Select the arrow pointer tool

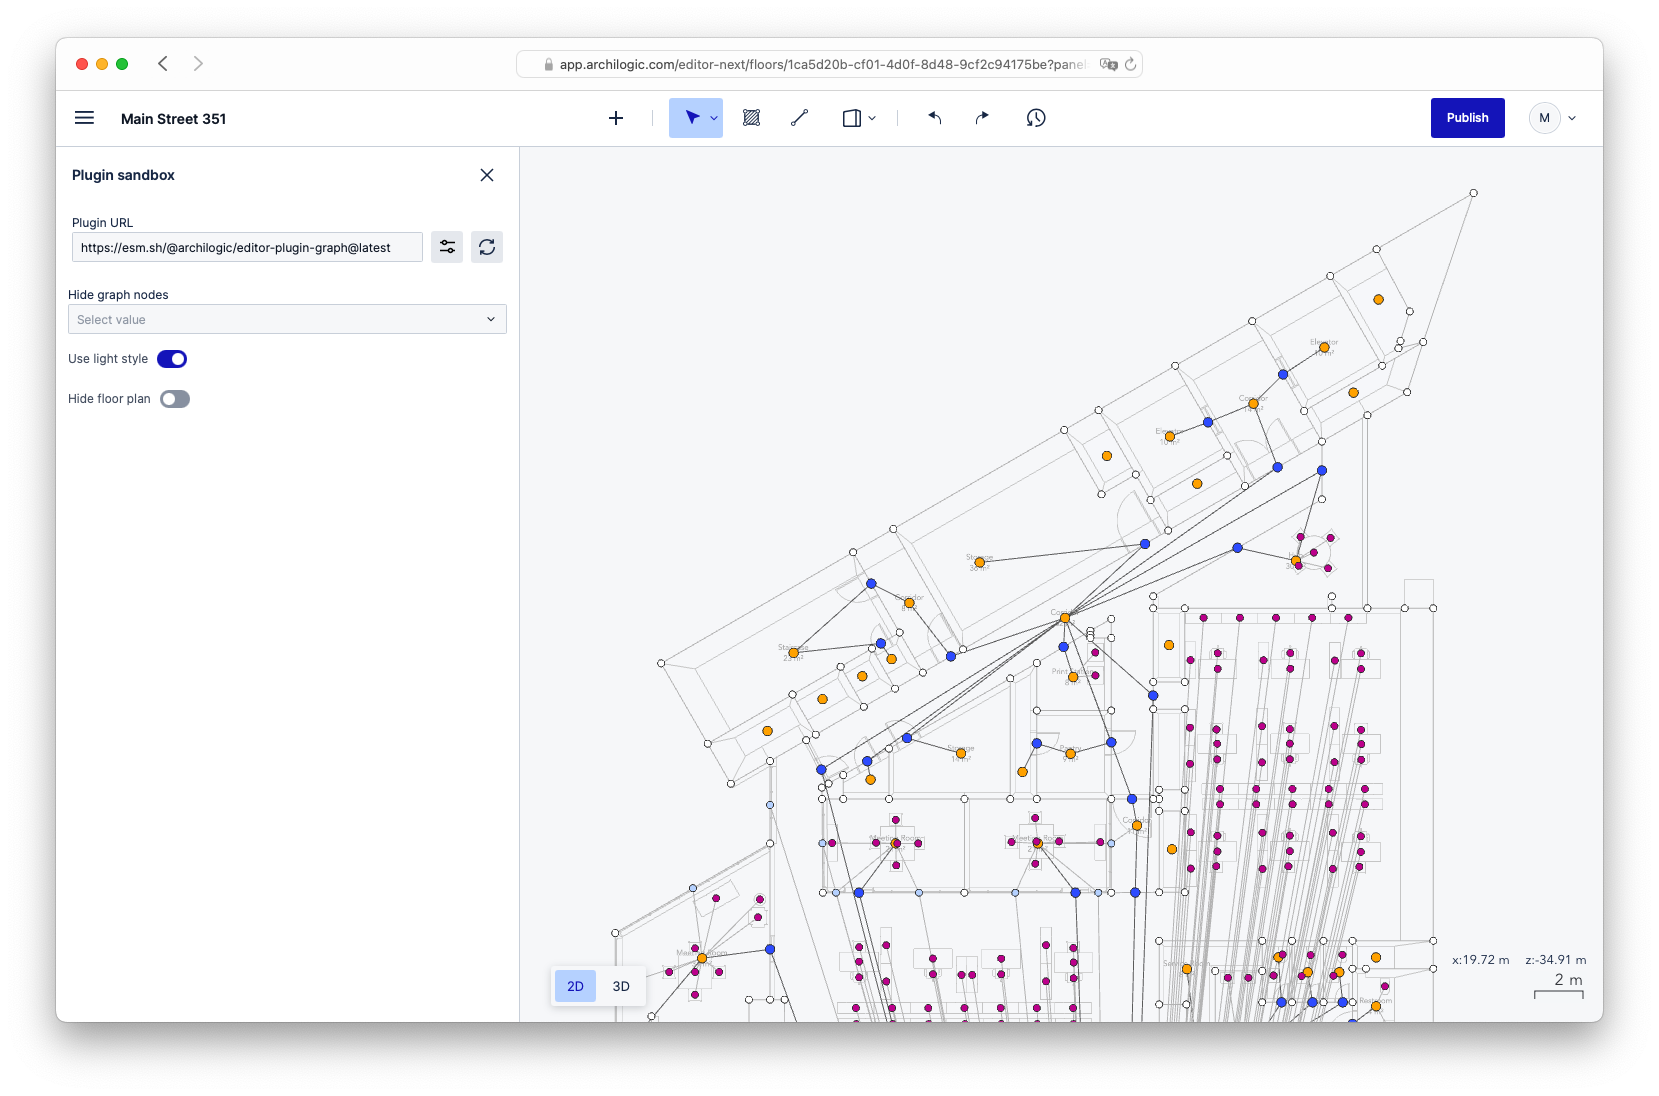(691, 118)
